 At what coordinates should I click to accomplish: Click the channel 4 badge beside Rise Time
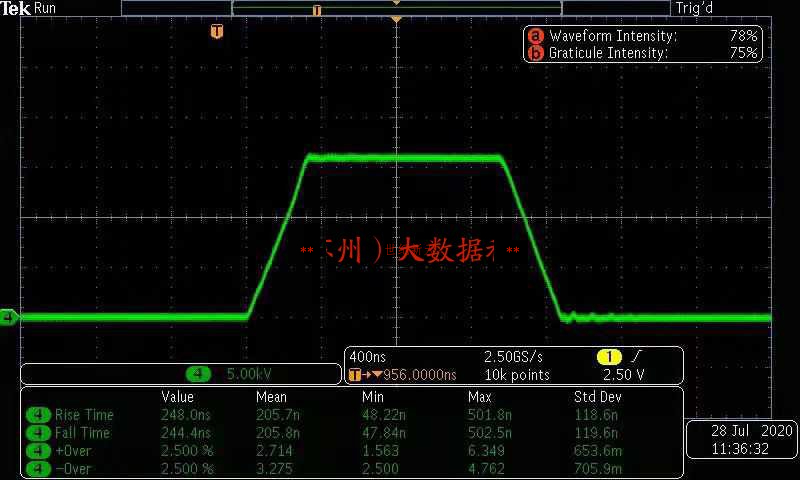click(x=39, y=415)
